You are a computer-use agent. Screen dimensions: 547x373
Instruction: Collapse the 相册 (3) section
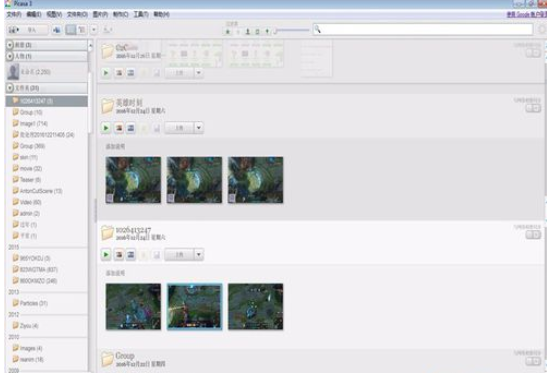pos(10,45)
